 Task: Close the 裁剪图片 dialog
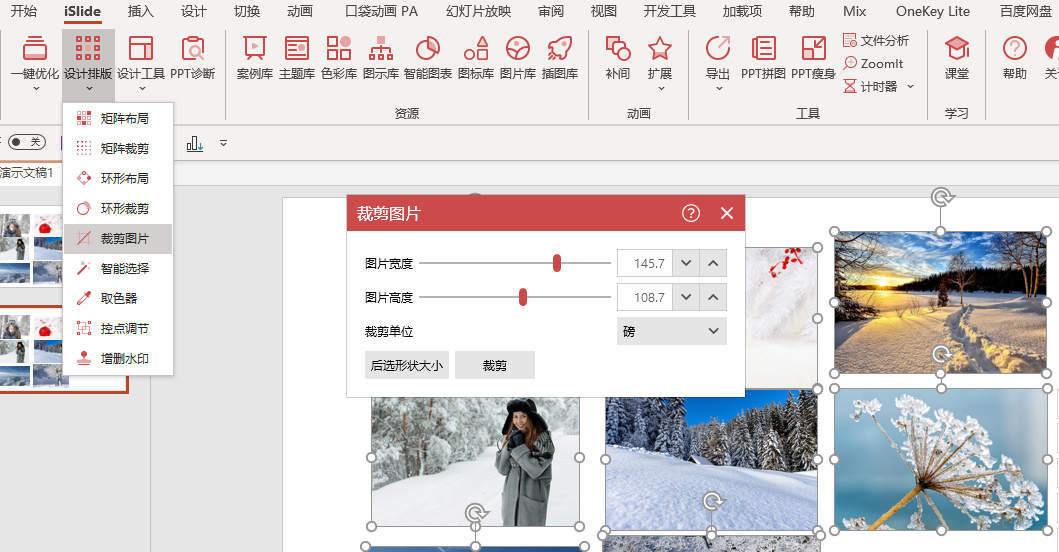[x=727, y=214]
